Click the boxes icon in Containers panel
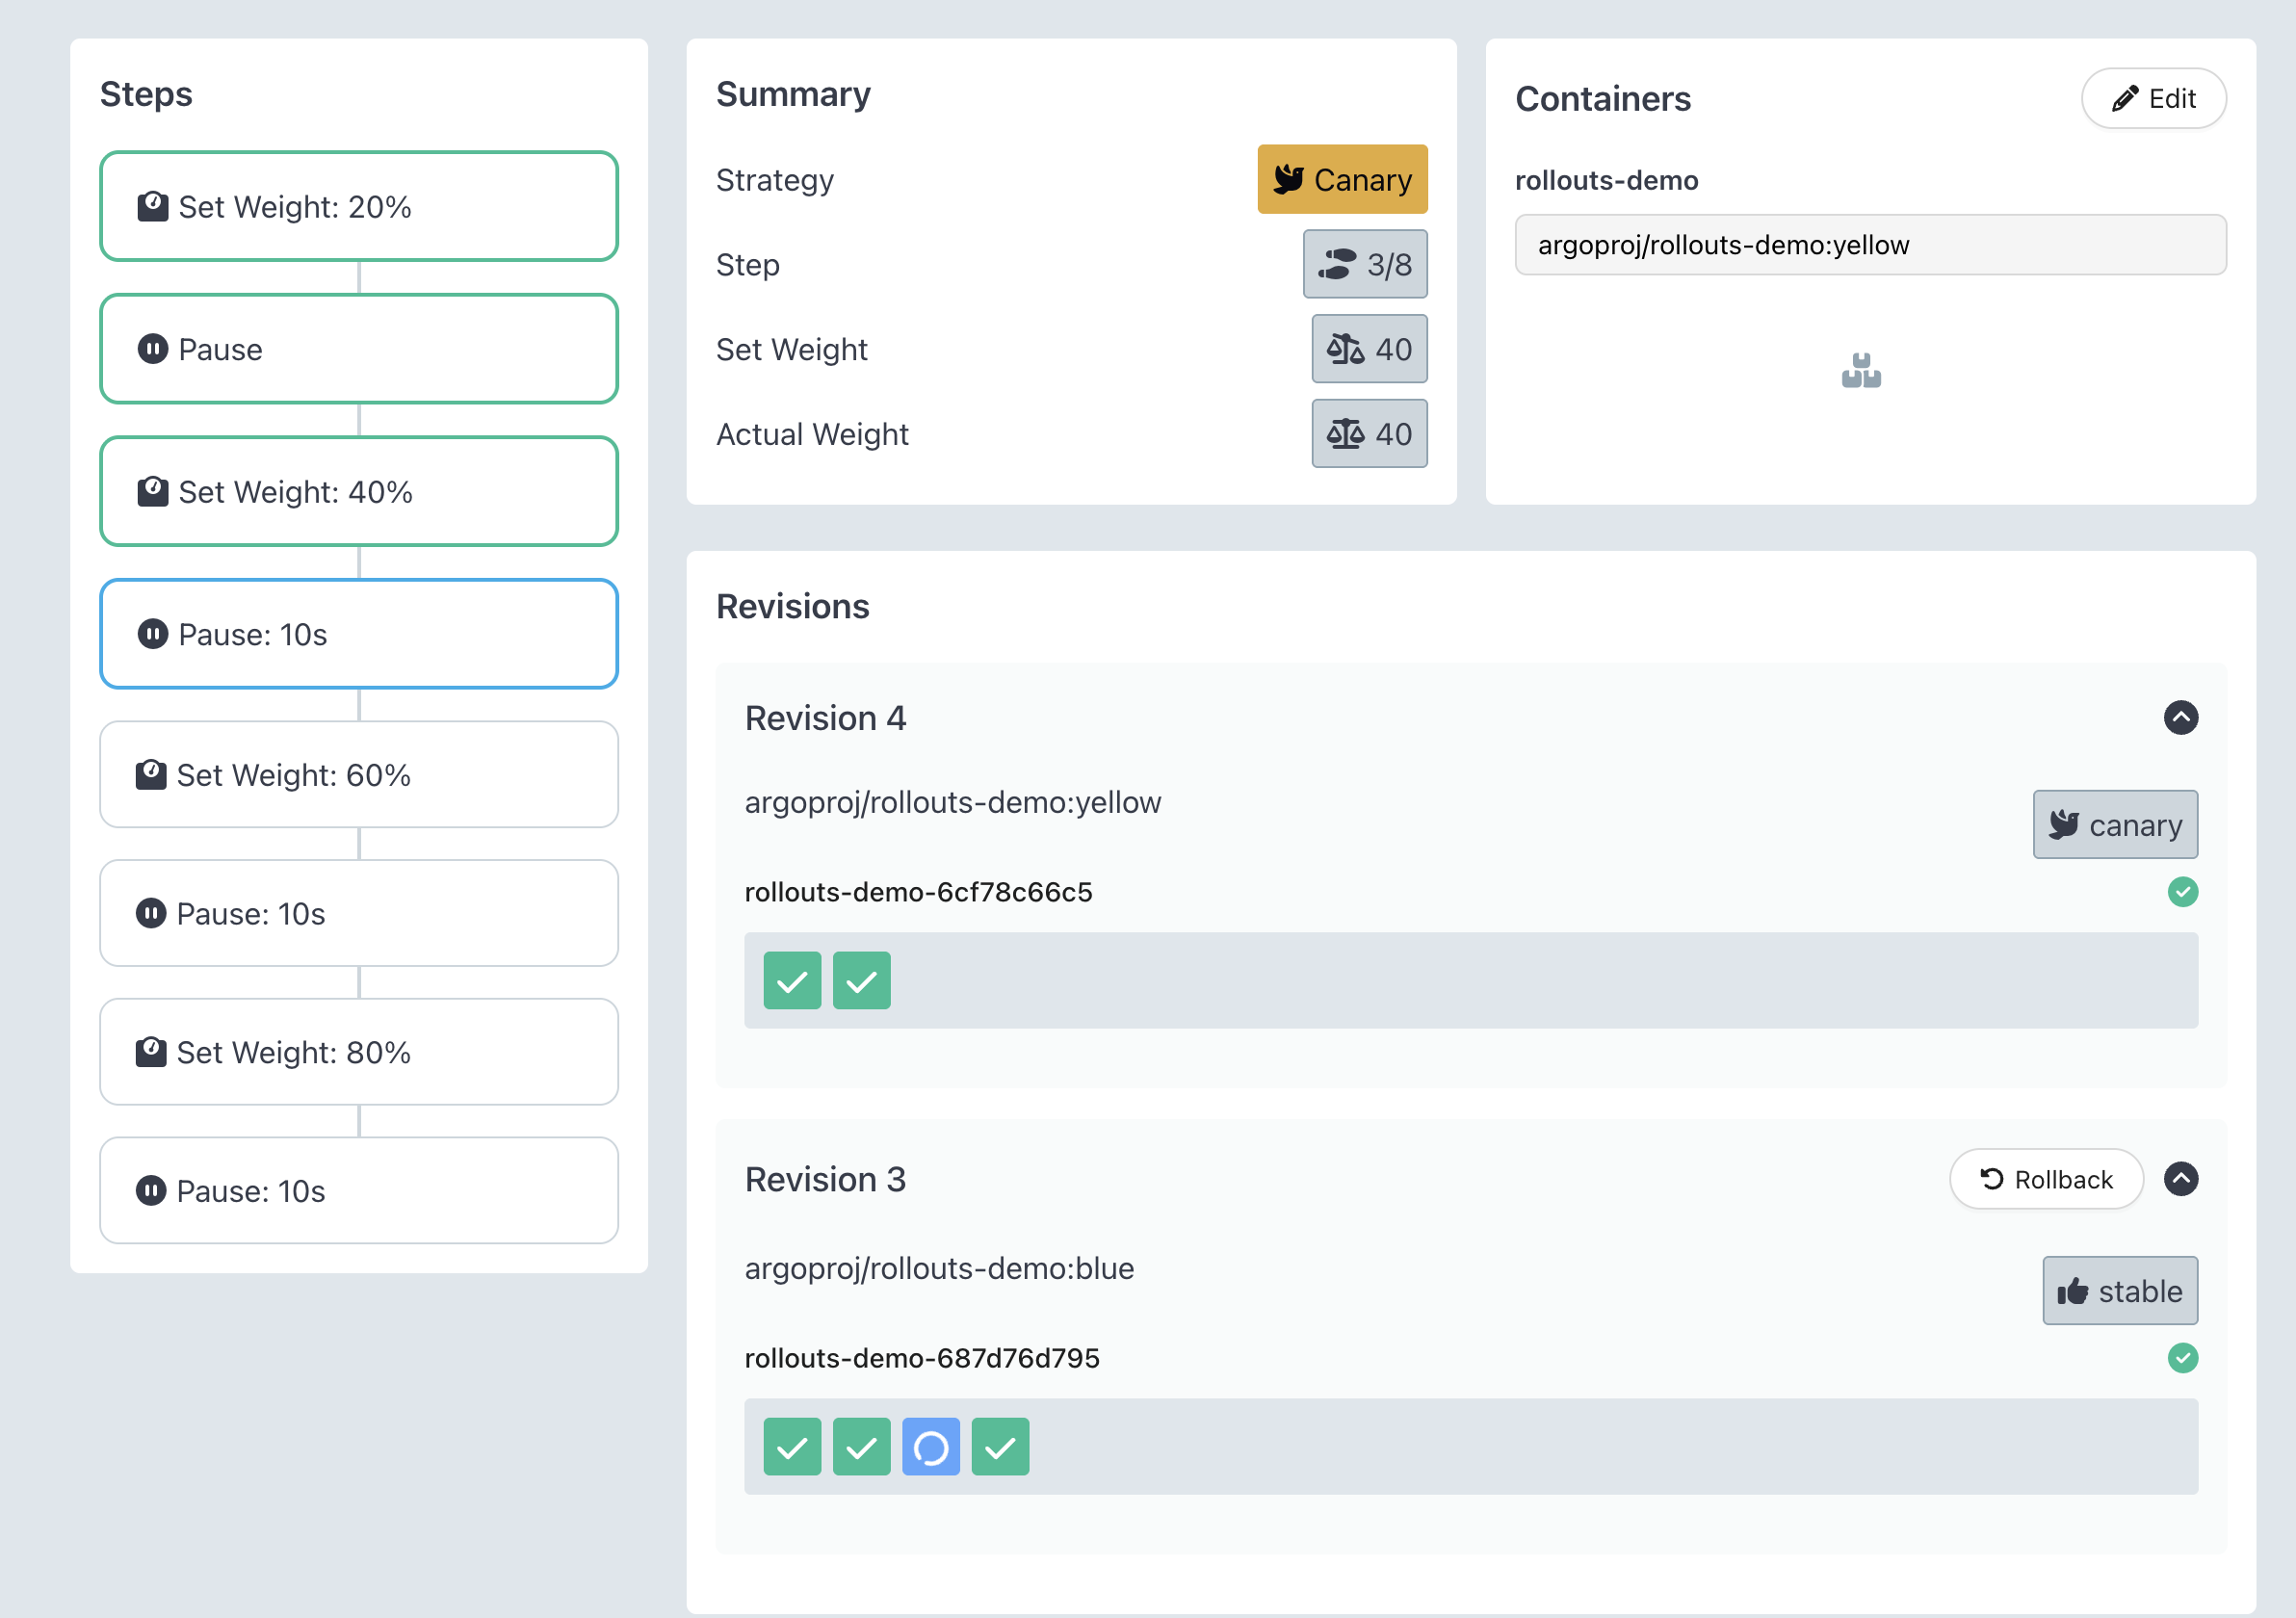 coord(1860,371)
